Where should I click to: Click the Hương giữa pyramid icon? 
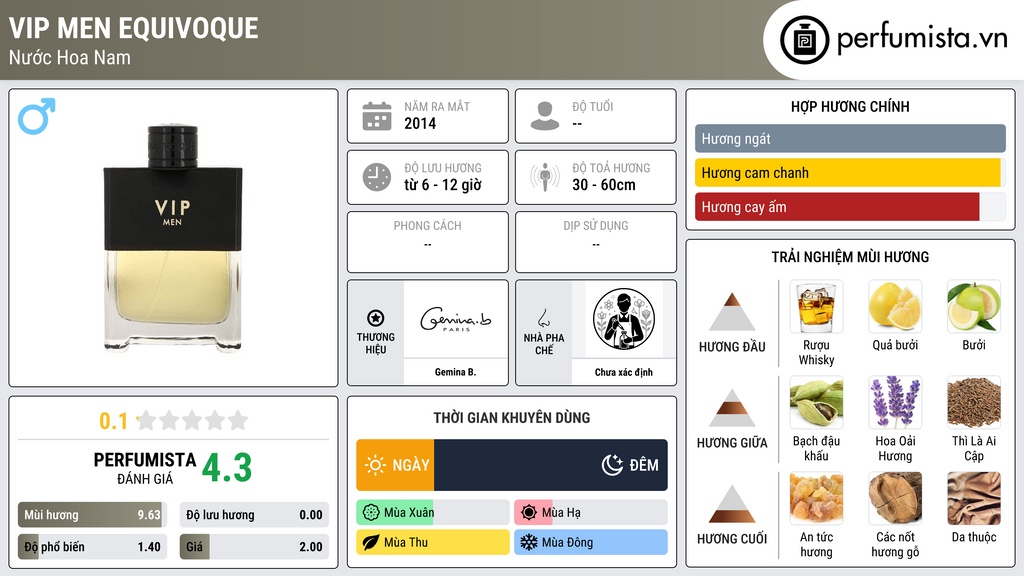pos(732,408)
